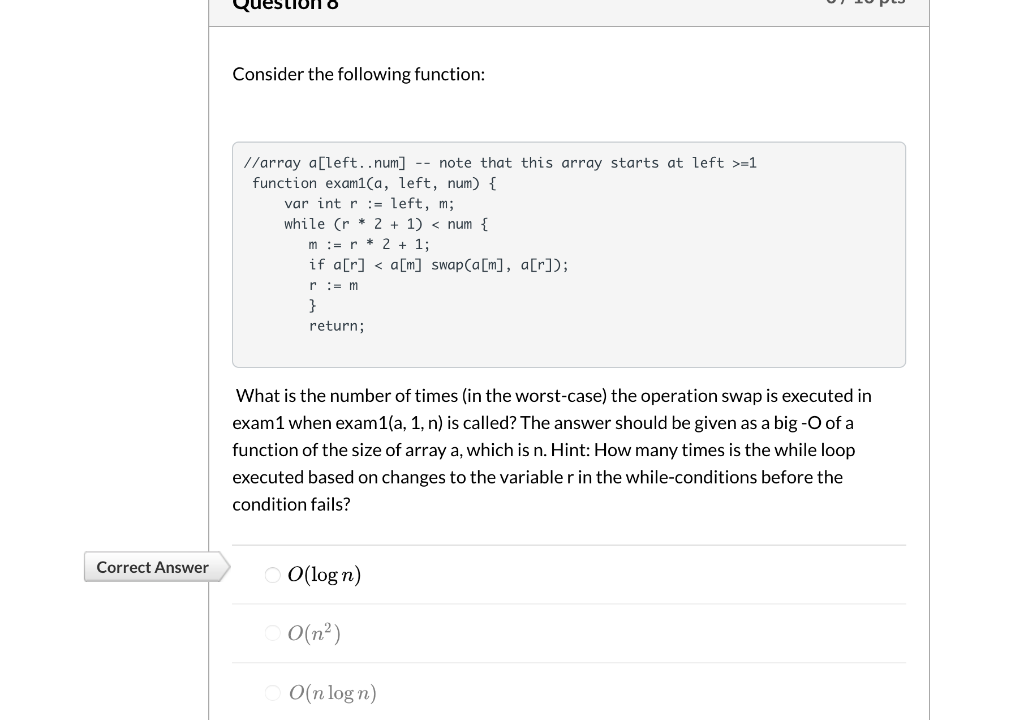Choose the O(n log n) answer option

point(271,692)
